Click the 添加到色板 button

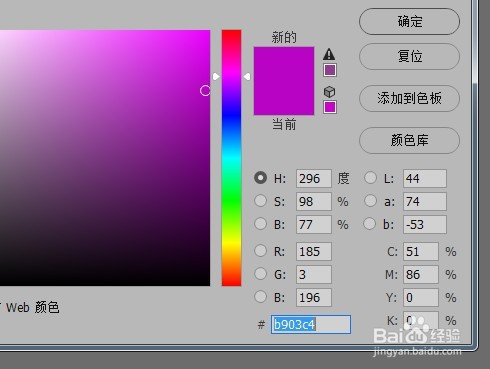409,98
